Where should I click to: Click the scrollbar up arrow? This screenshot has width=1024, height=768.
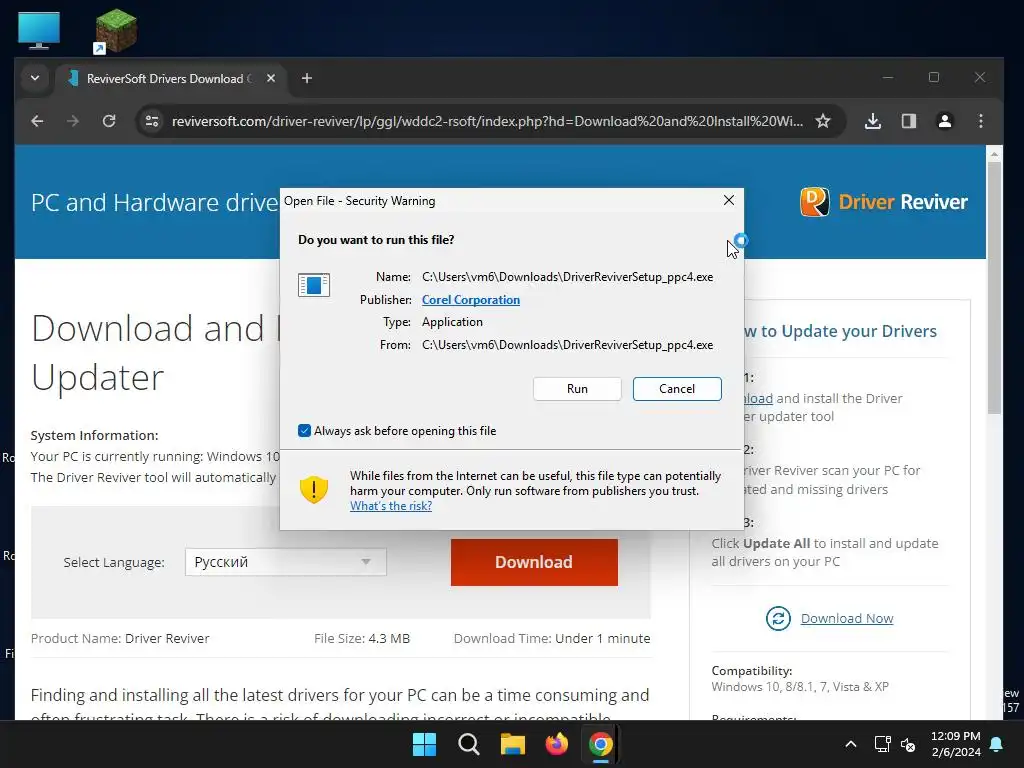tap(994, 154)
